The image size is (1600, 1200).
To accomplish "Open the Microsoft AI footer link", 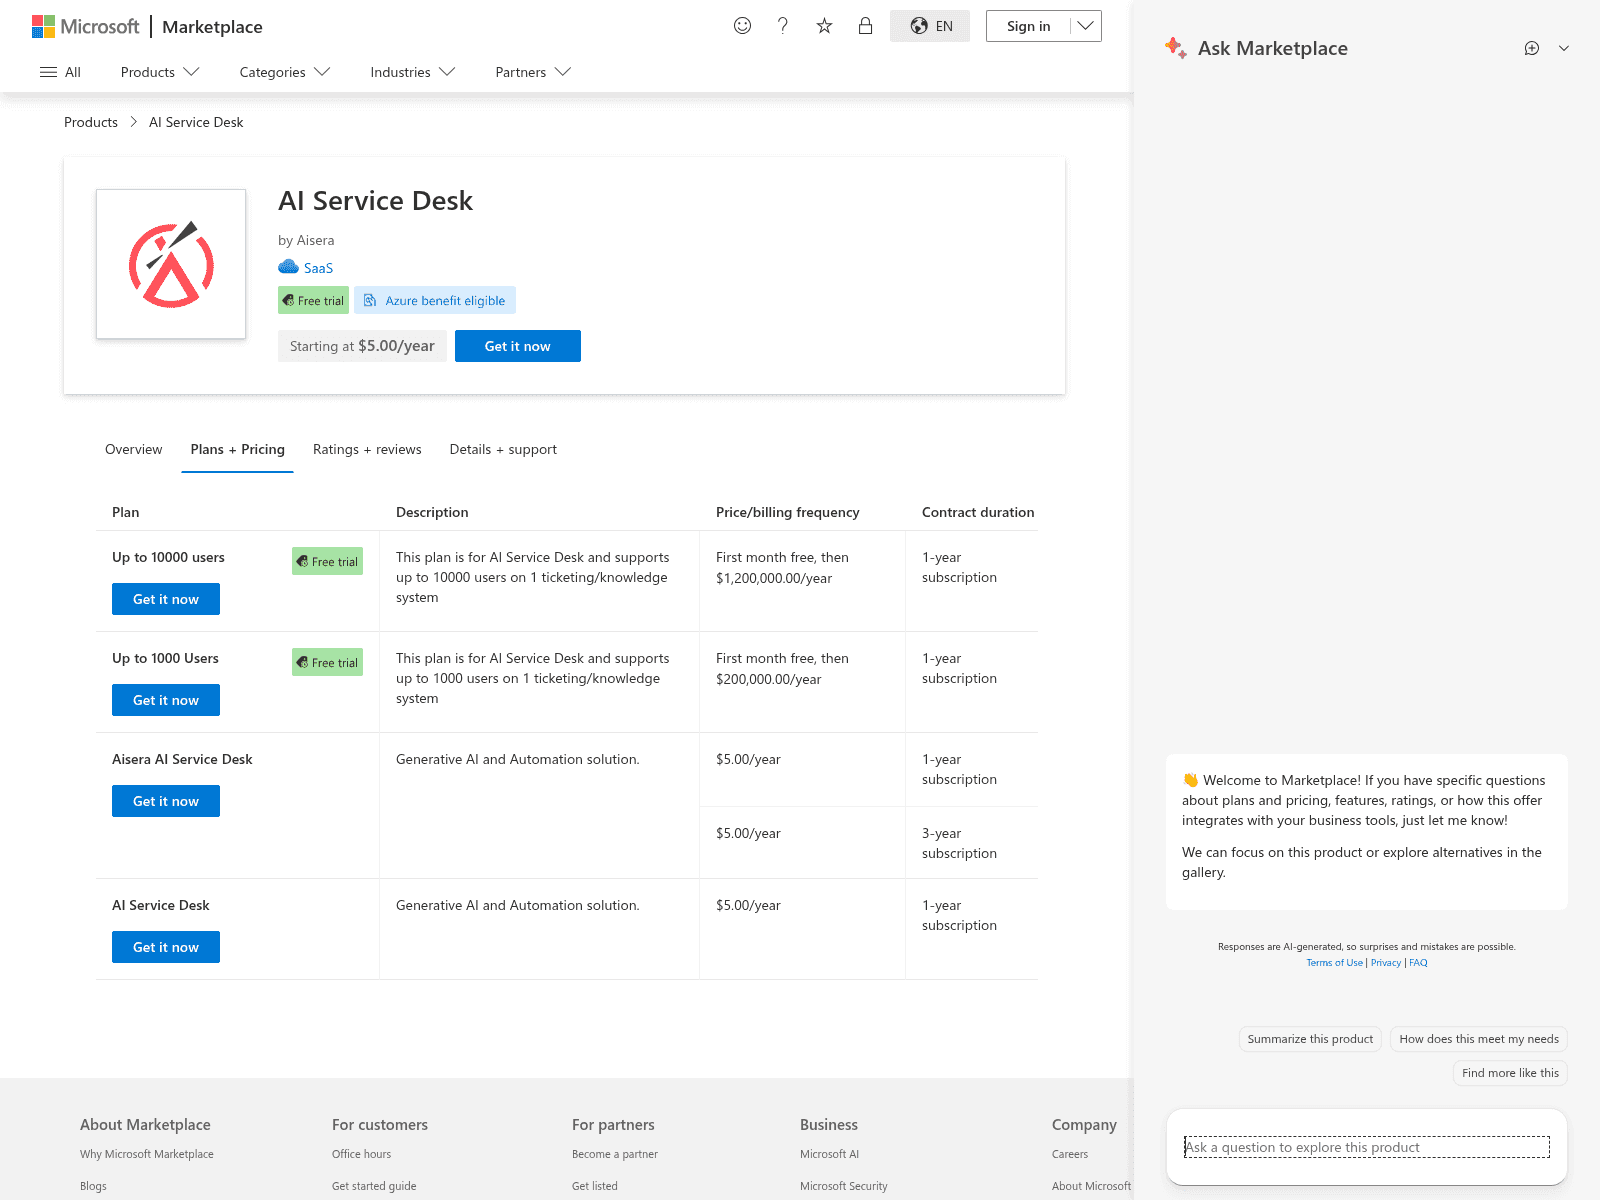I will (829, 1154).
